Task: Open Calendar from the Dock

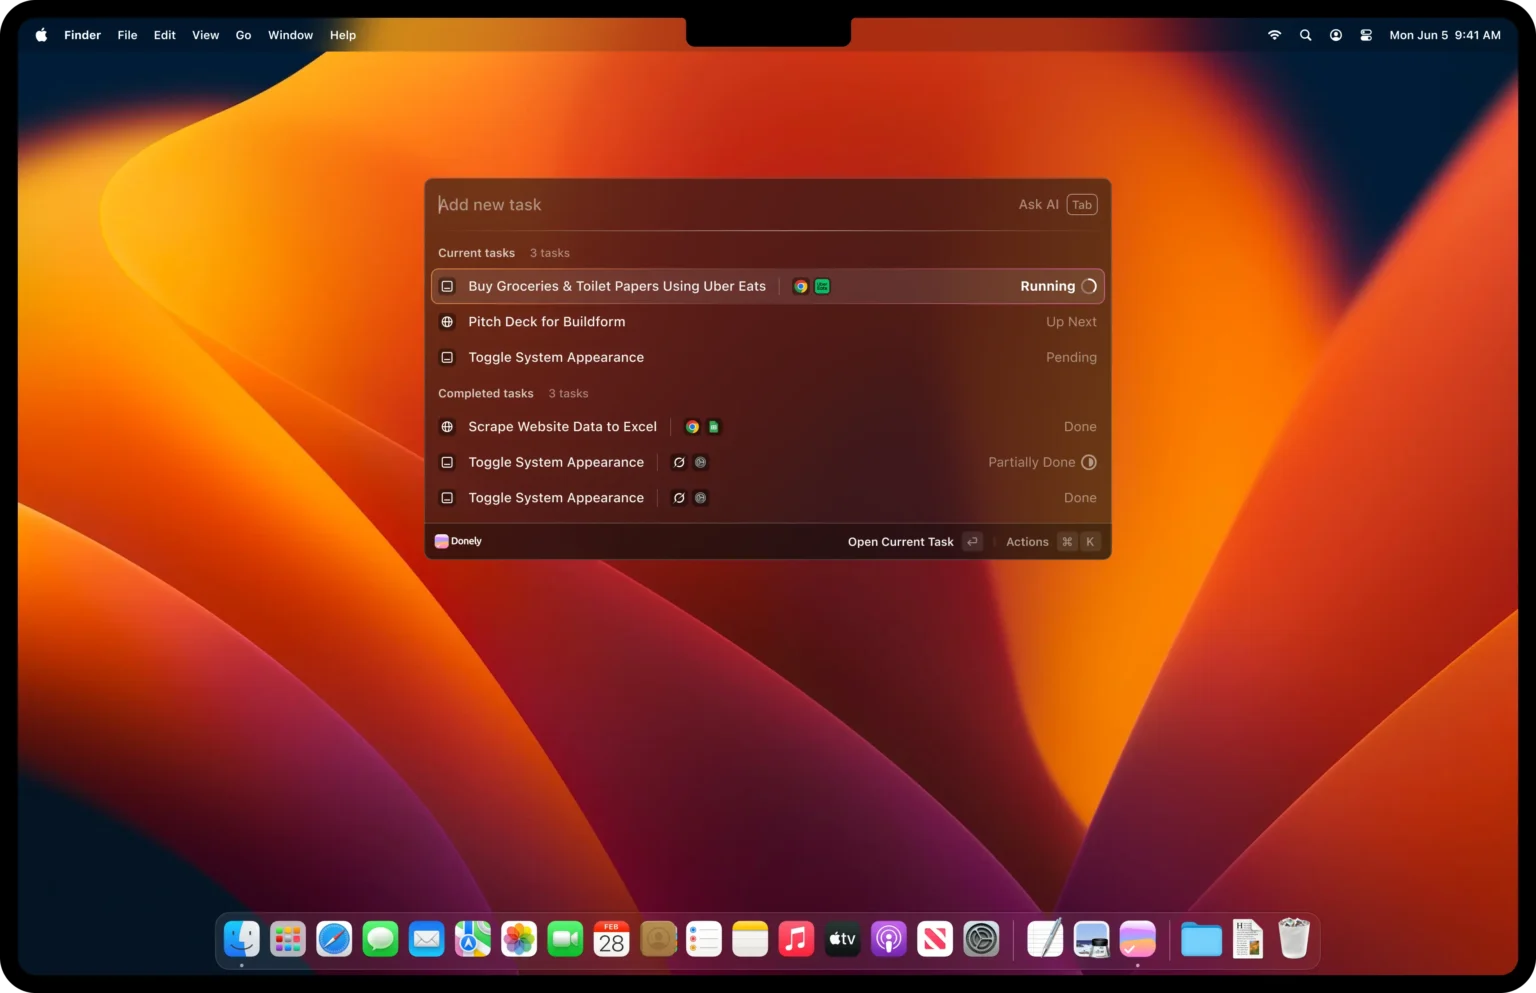Action: pos(611,939)
